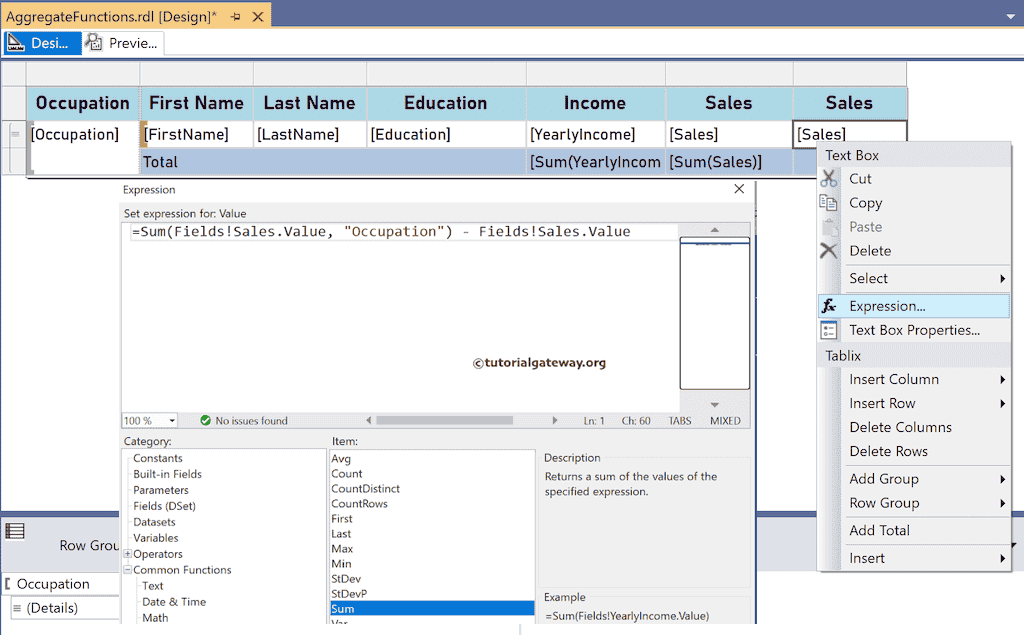Expand the Operators category node

point(128,554)
